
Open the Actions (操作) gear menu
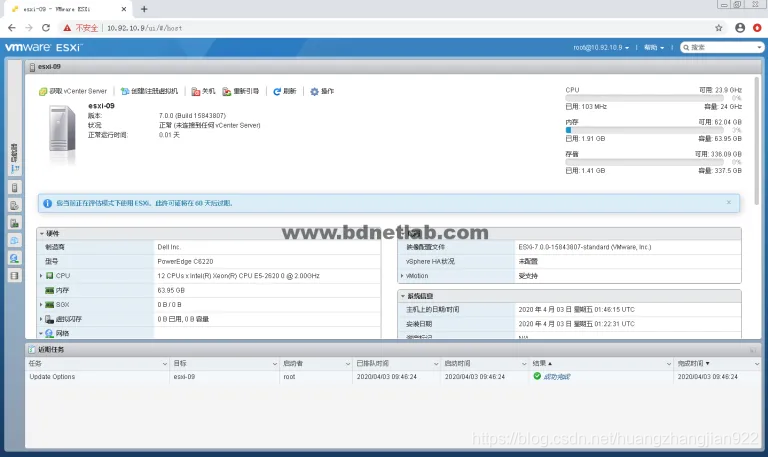(322, 91)
